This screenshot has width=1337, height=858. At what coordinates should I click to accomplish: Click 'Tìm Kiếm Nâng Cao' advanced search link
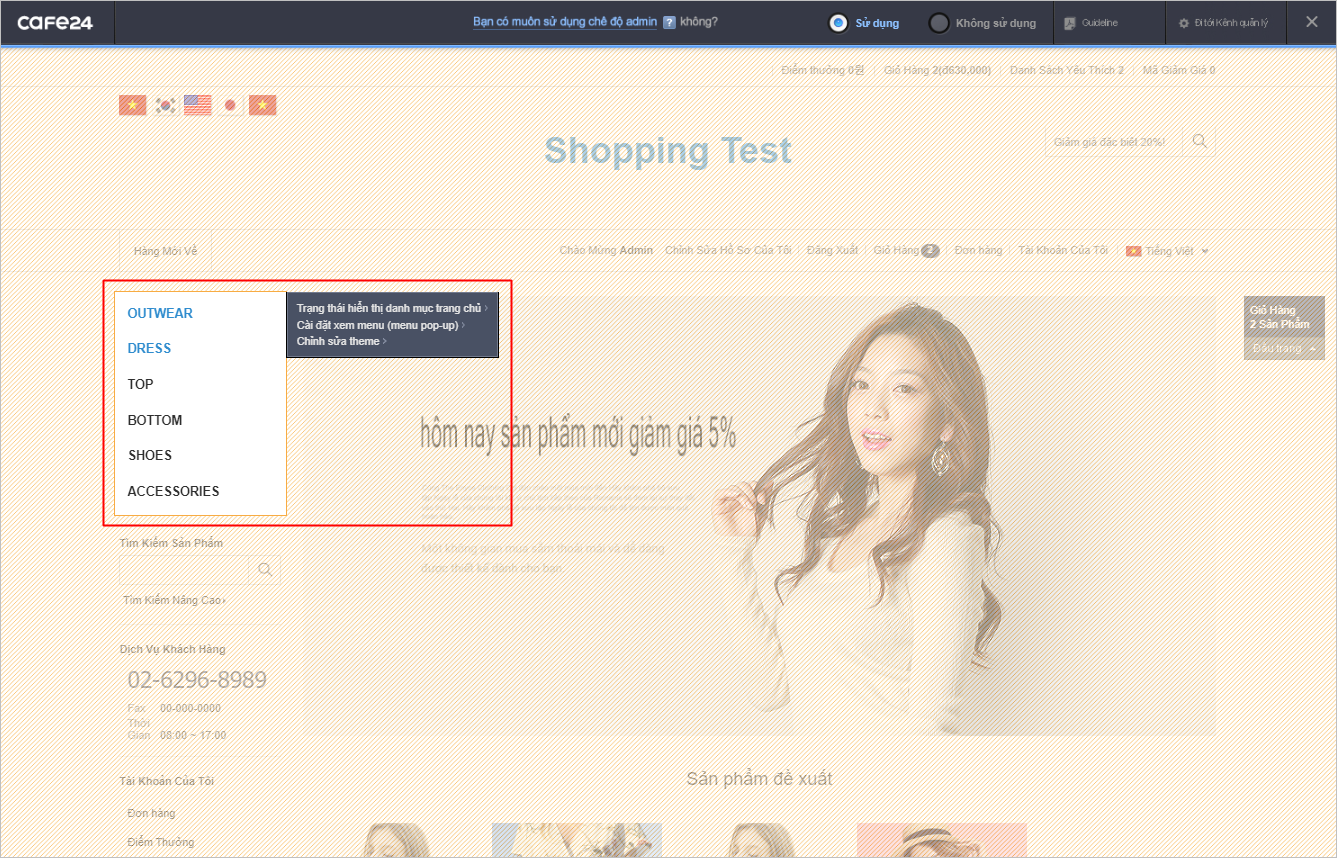pyautogui.click(x=173, y=600)
